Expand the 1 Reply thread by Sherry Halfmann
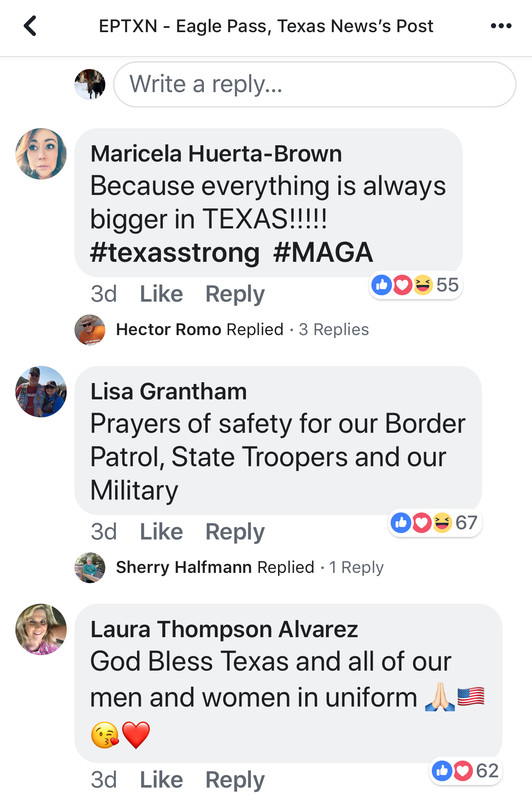This screenshot has width=532, height=800. [356, 567]
